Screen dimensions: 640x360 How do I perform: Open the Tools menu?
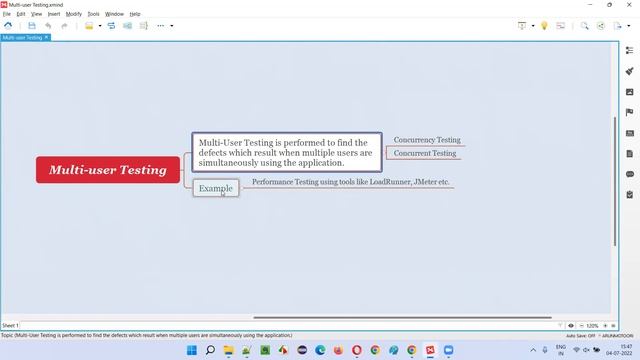point(93,14)
